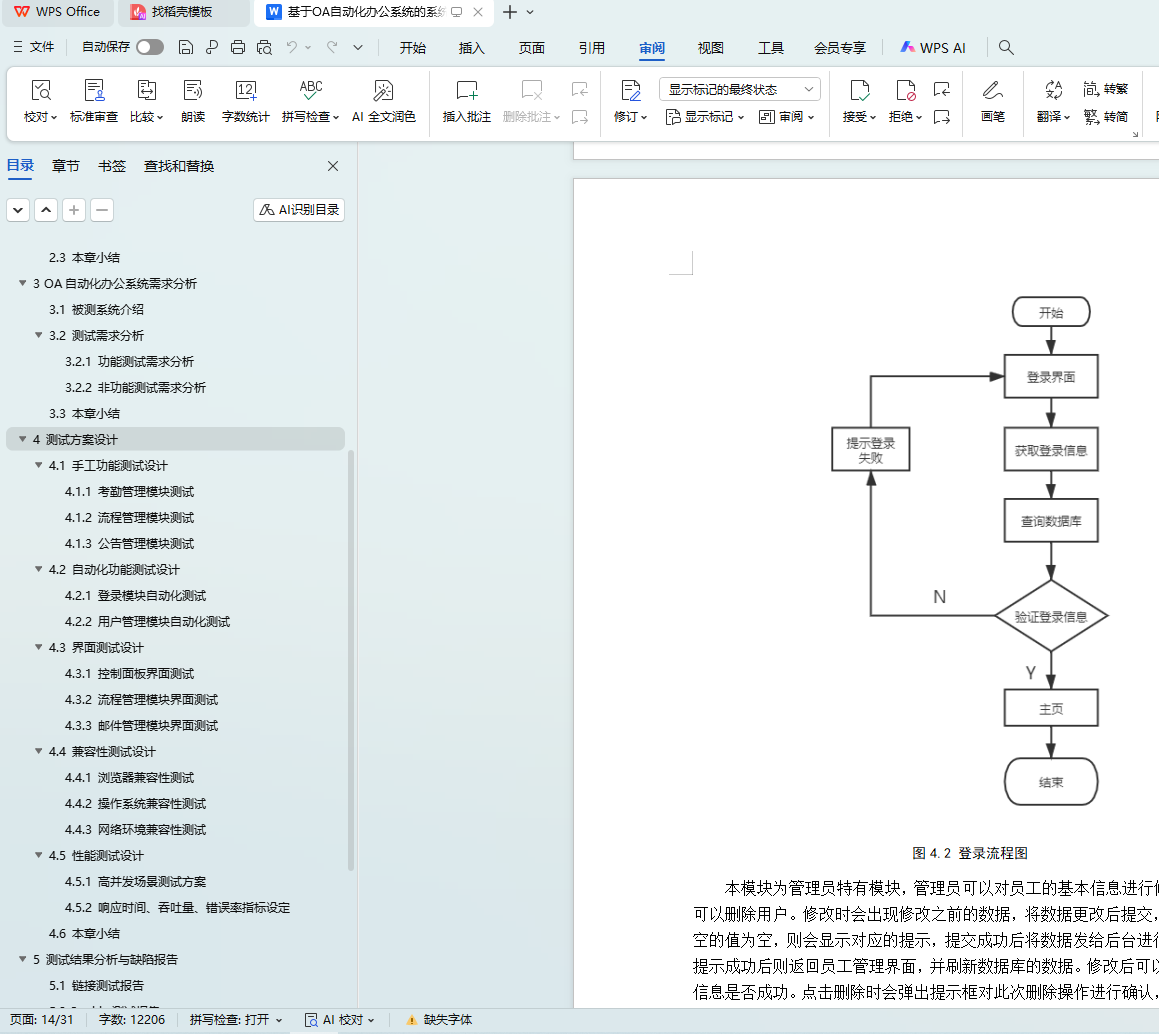This screenshot has width=1159, height=1034.
Task: Click the 字数统计 word count icon
Action: click(x=245, y=91)
